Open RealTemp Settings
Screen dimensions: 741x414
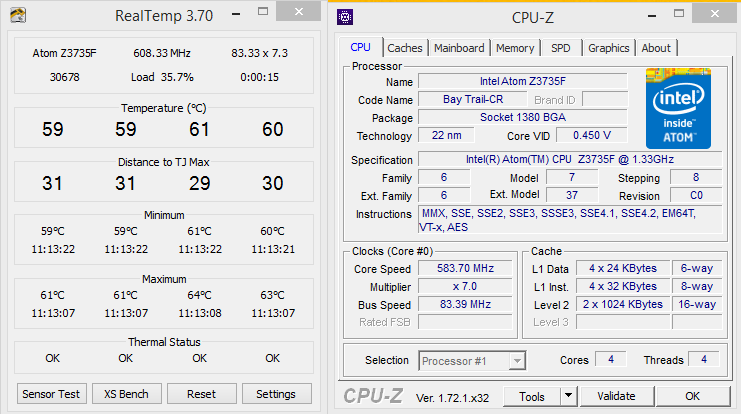click(x=276, y=394)
